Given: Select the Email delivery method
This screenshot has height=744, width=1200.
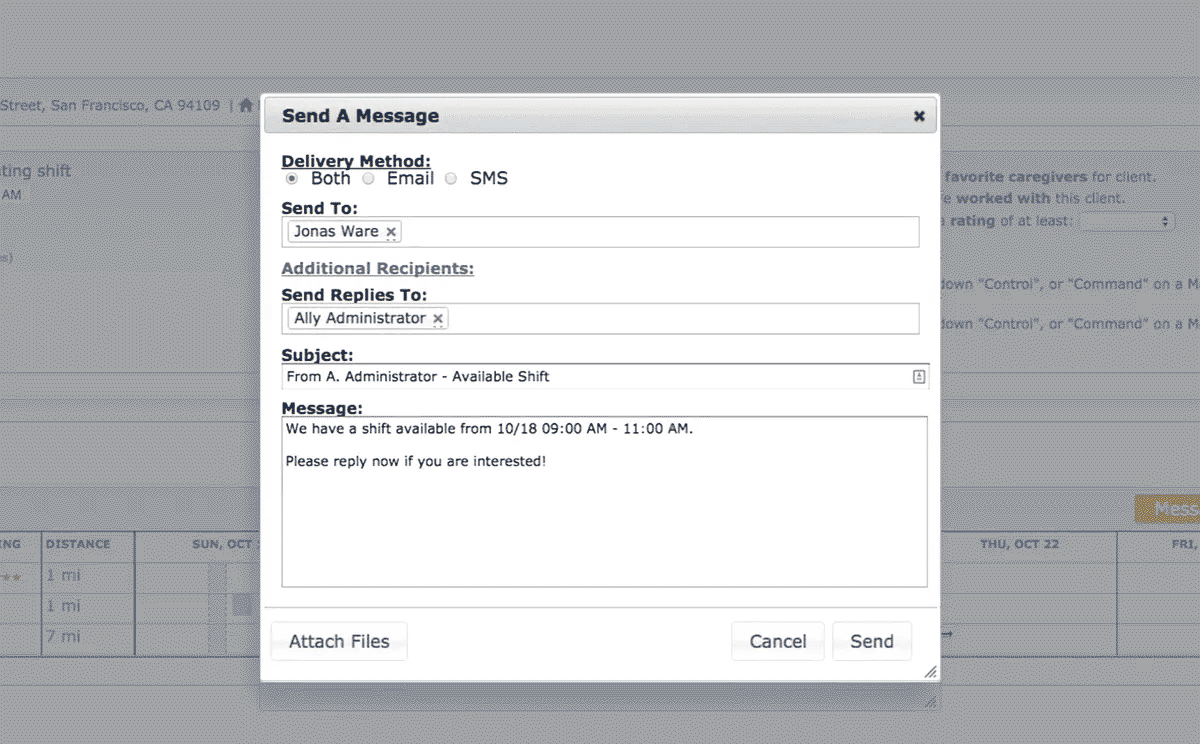Looking at the screenshot, I should coord(368,179).
